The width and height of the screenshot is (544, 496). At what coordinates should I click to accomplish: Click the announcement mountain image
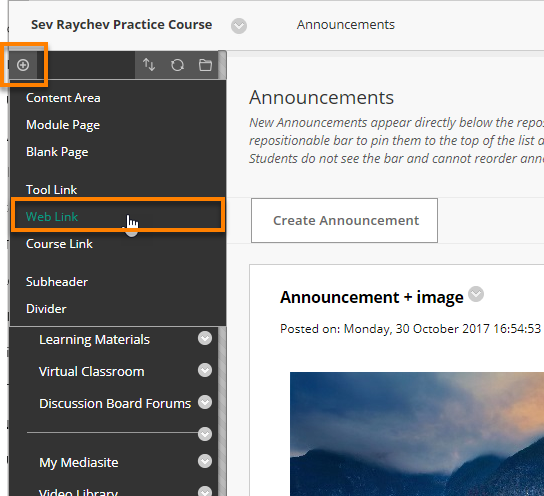pos(417,434)
